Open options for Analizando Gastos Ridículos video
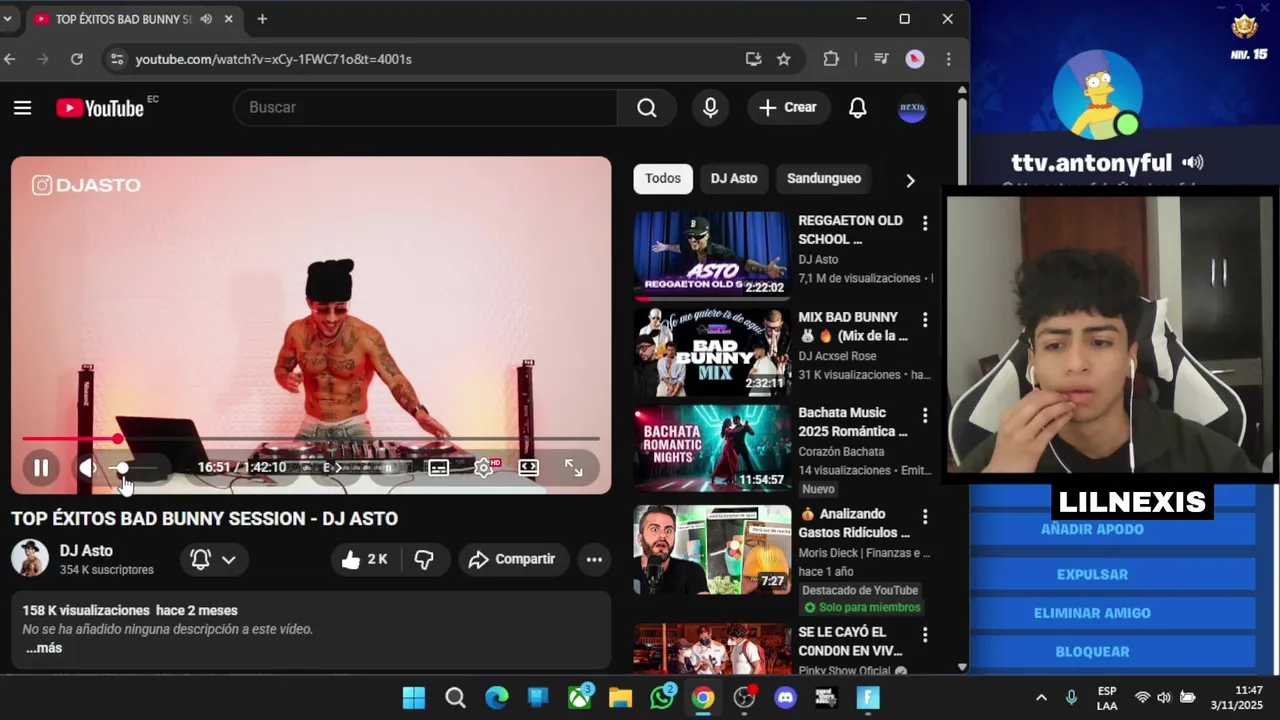 [924, 517]
